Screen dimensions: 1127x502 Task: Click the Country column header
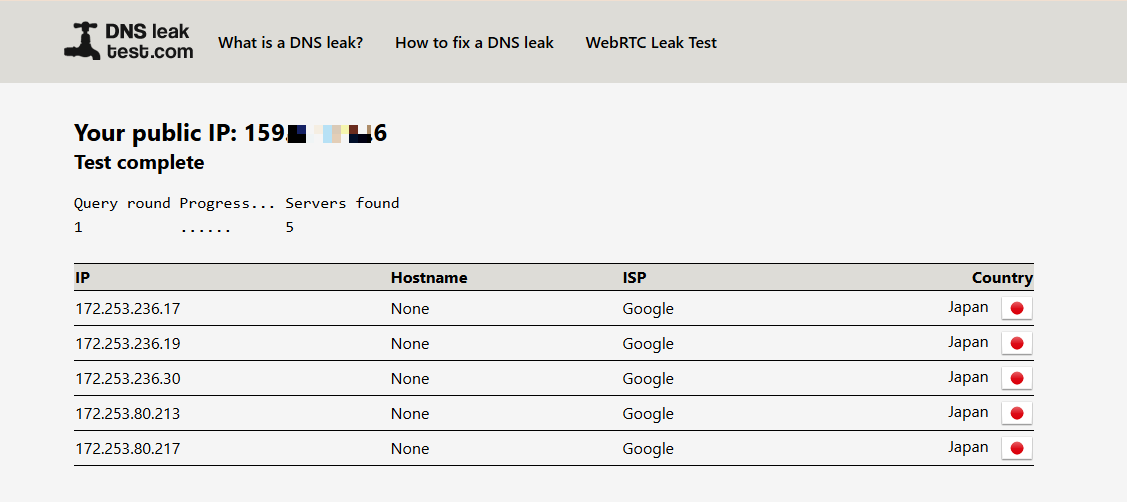pyautogui.click(x=1002, y=278)
